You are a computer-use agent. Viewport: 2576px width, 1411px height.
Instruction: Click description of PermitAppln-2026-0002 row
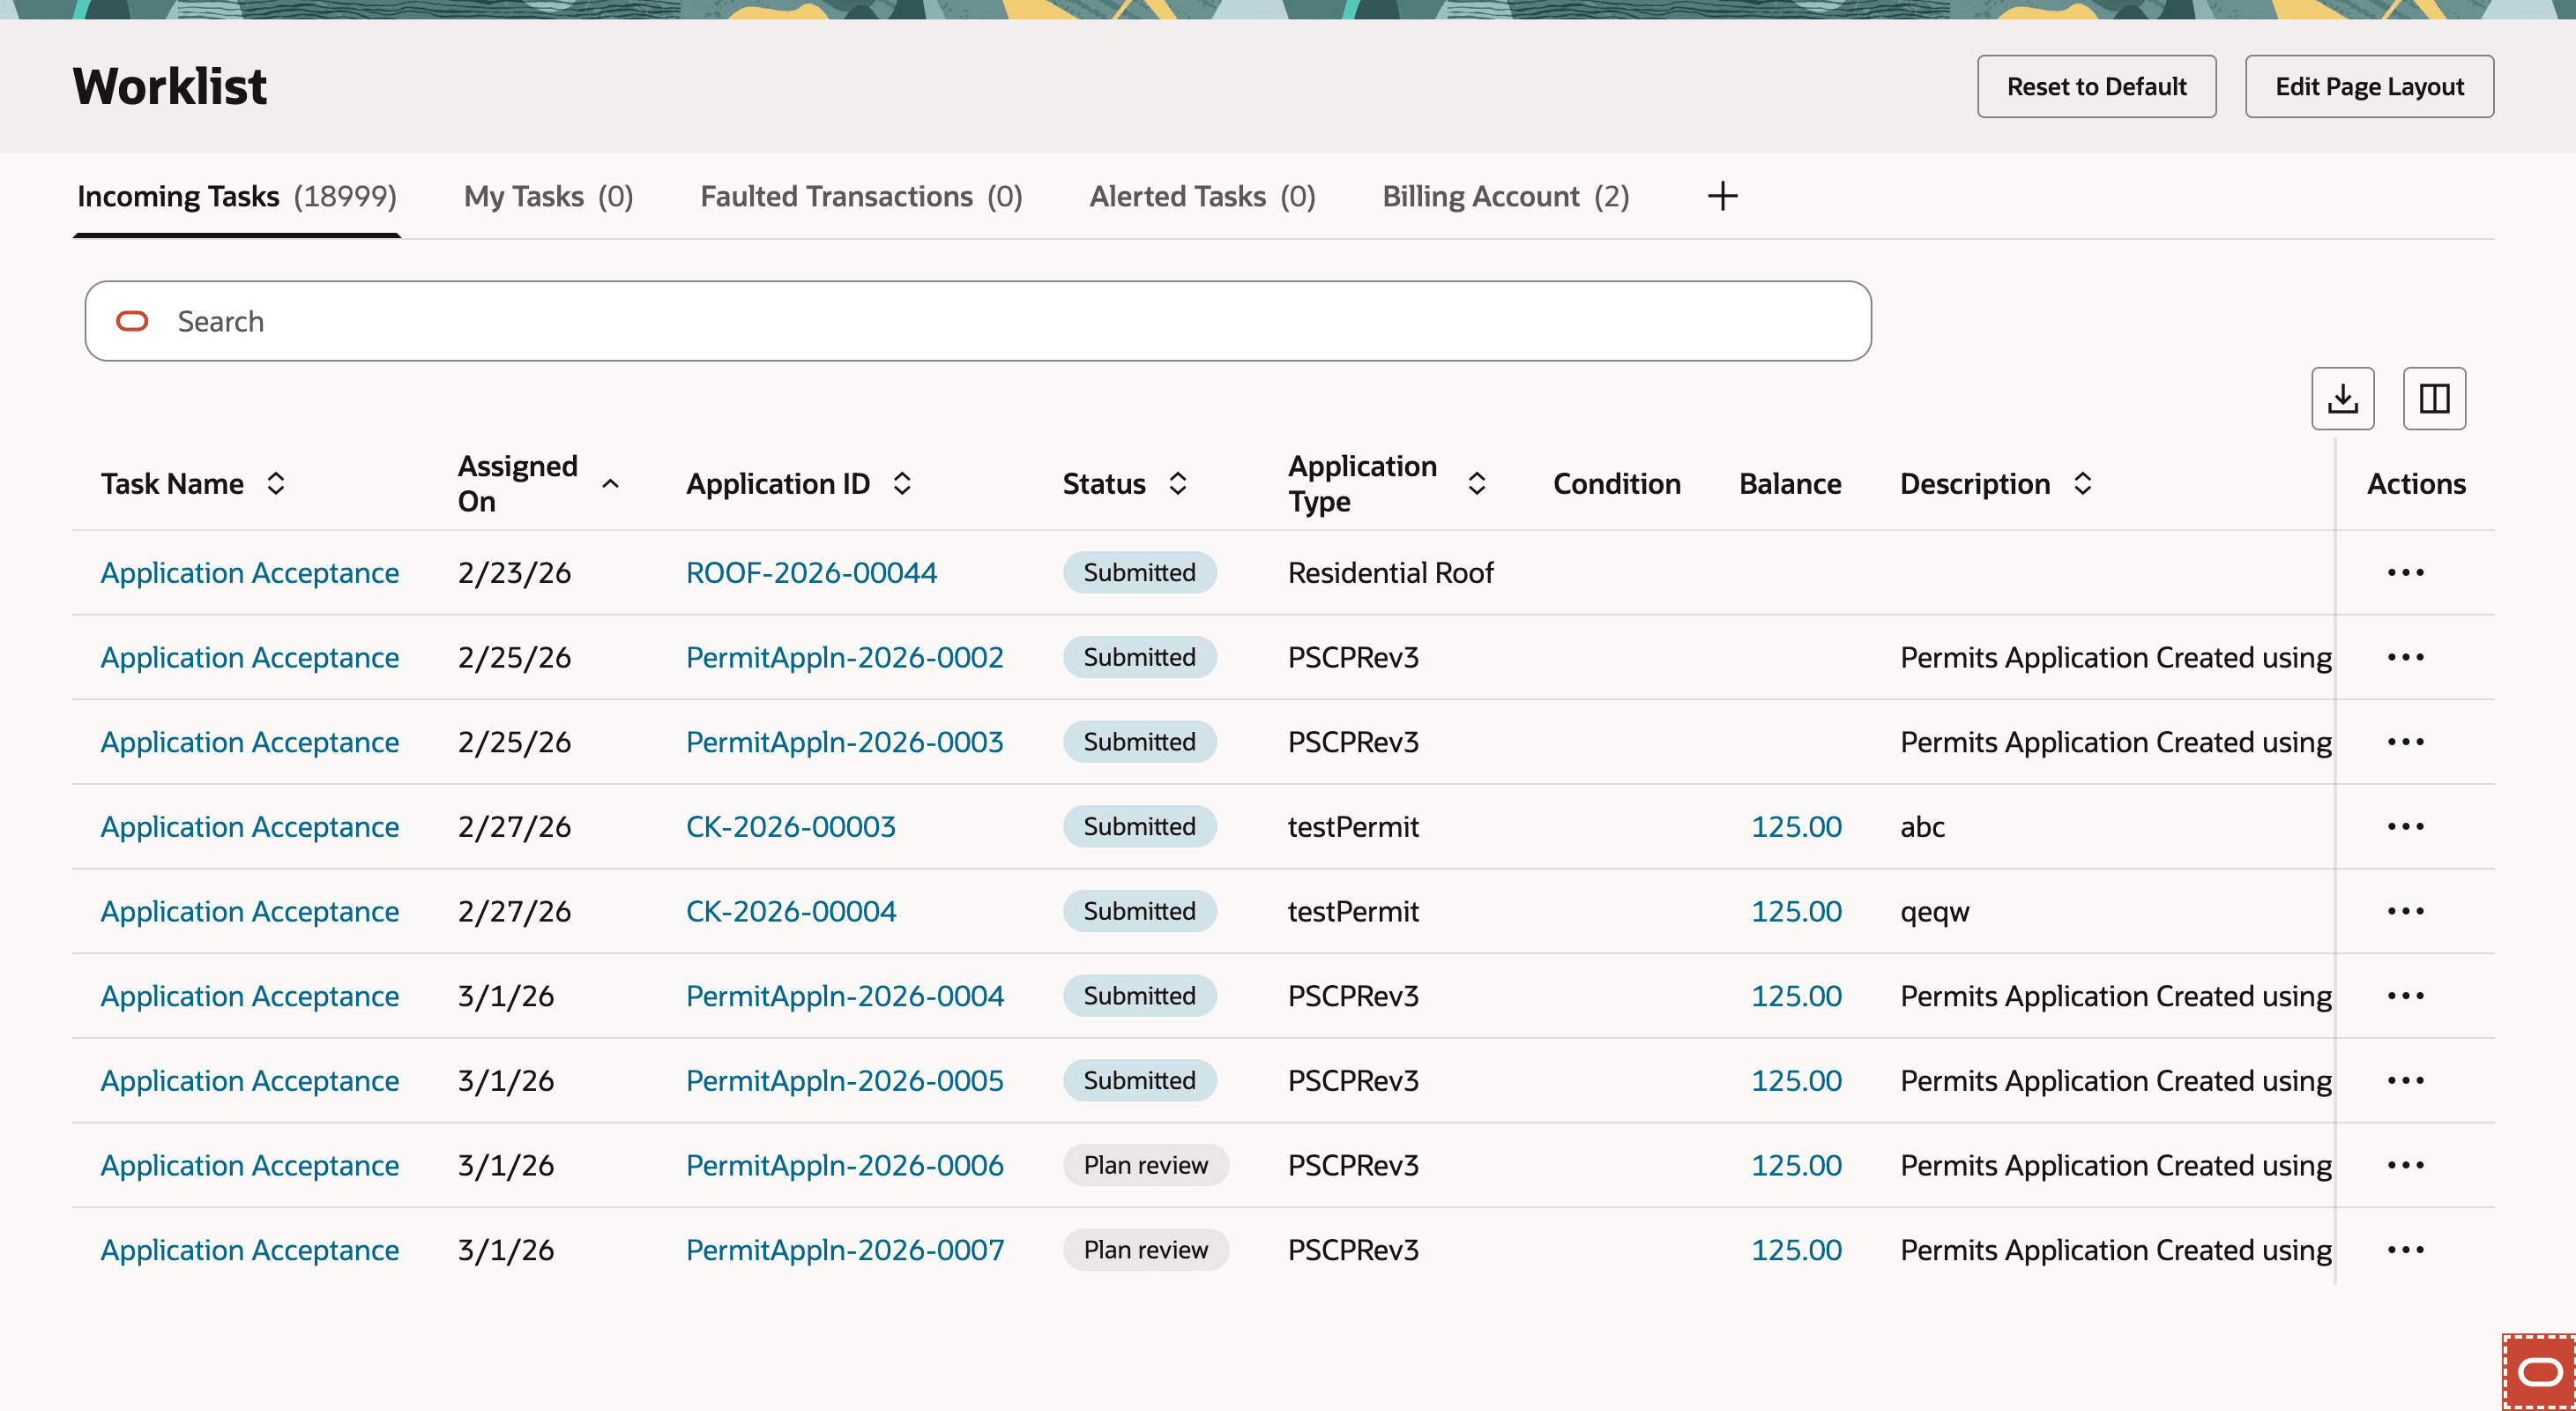pos(2115,657)
